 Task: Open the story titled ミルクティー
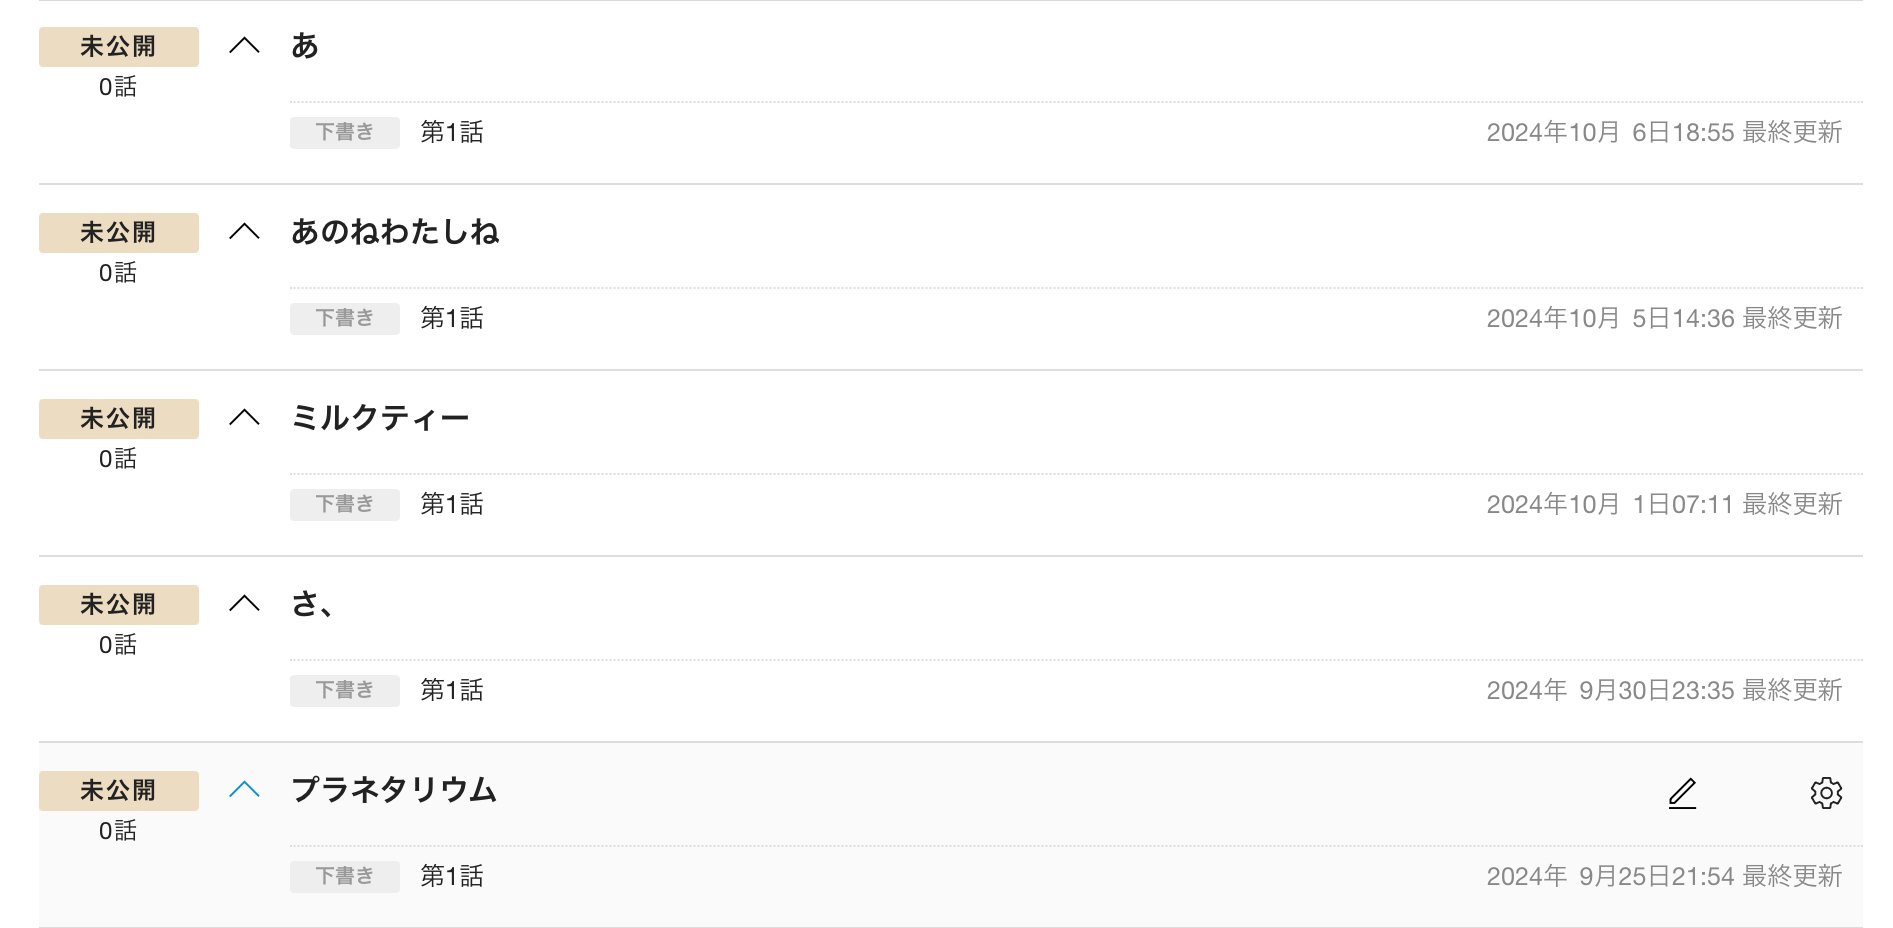point(380,418)
